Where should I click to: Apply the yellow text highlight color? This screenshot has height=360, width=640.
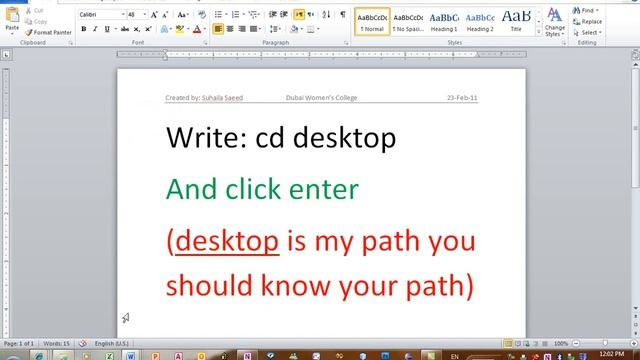click(x=180, y=29)
